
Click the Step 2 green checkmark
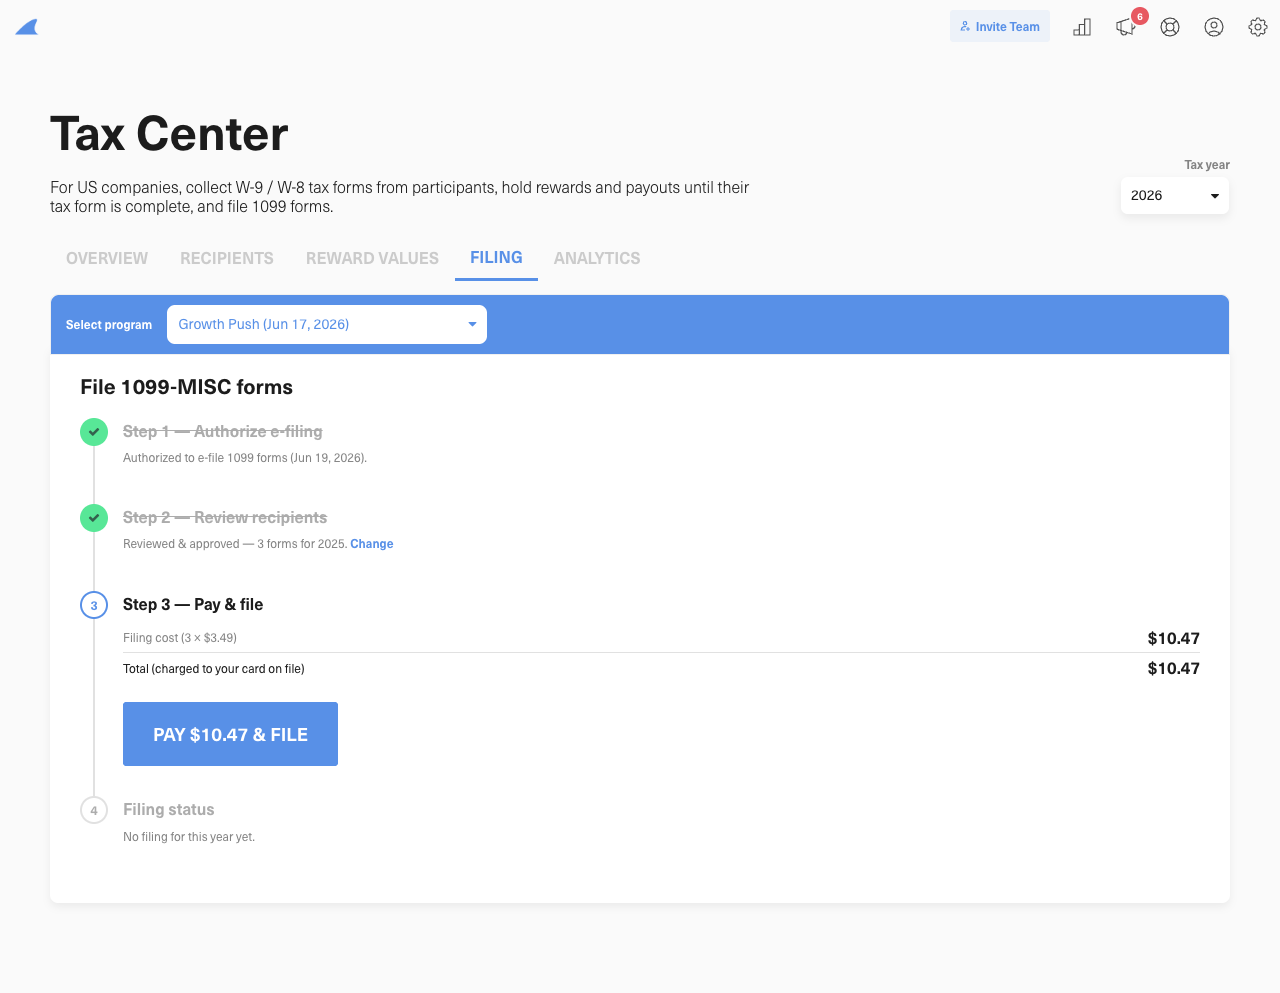tap(94, 518)
